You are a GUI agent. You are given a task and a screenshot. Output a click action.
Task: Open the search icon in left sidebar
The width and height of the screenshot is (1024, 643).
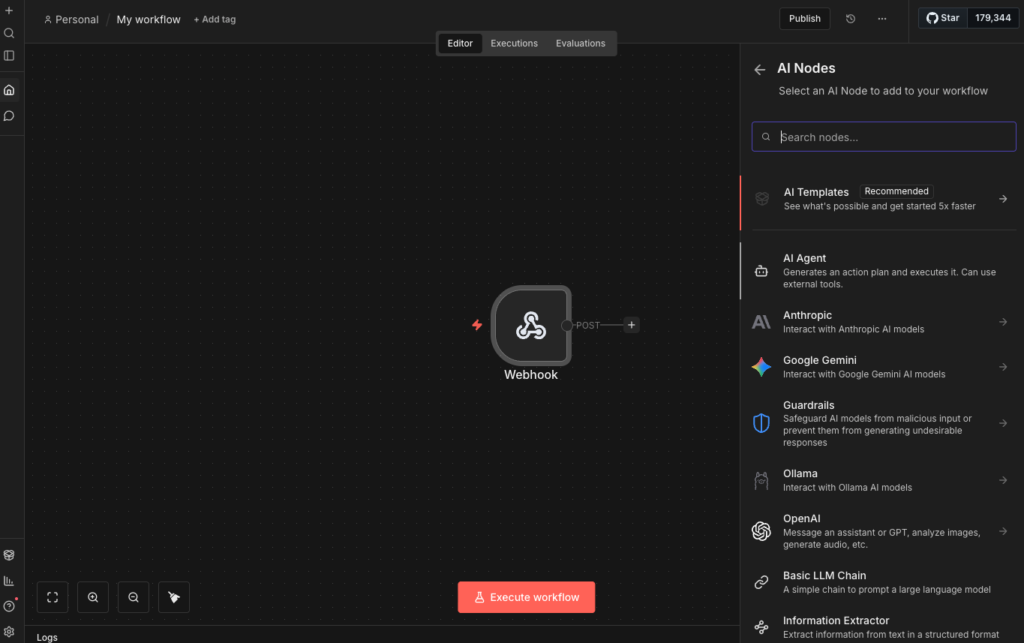9,33
